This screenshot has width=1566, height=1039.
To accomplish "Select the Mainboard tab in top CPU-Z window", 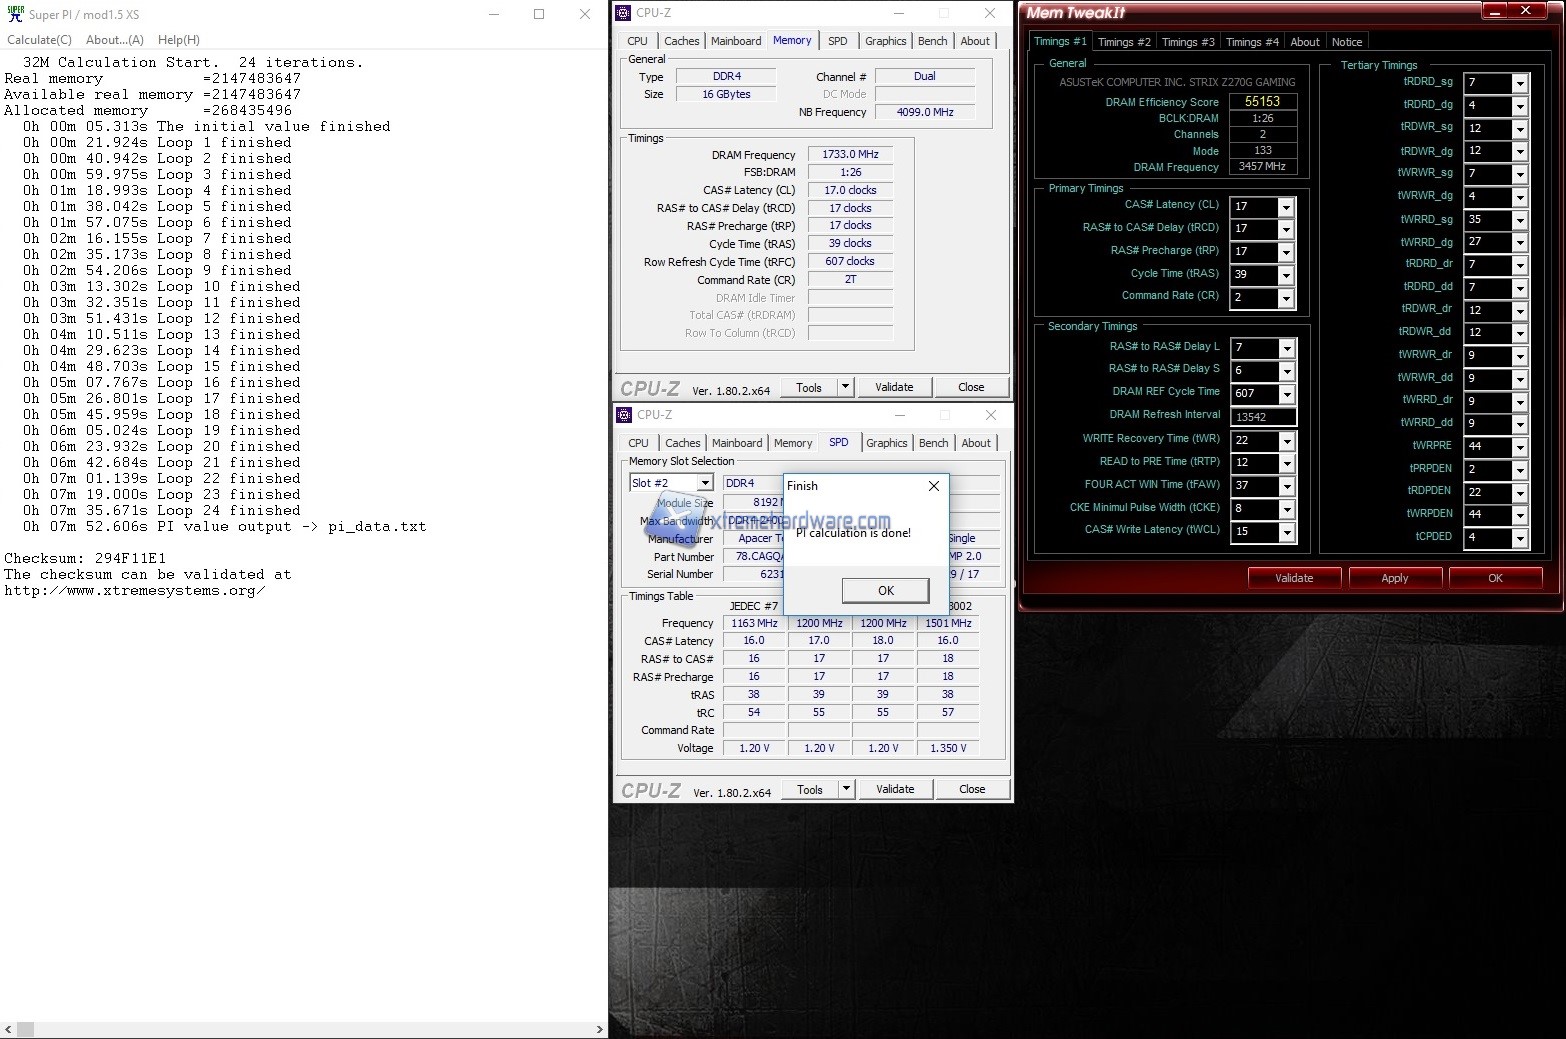I will [x=736, y=41].
